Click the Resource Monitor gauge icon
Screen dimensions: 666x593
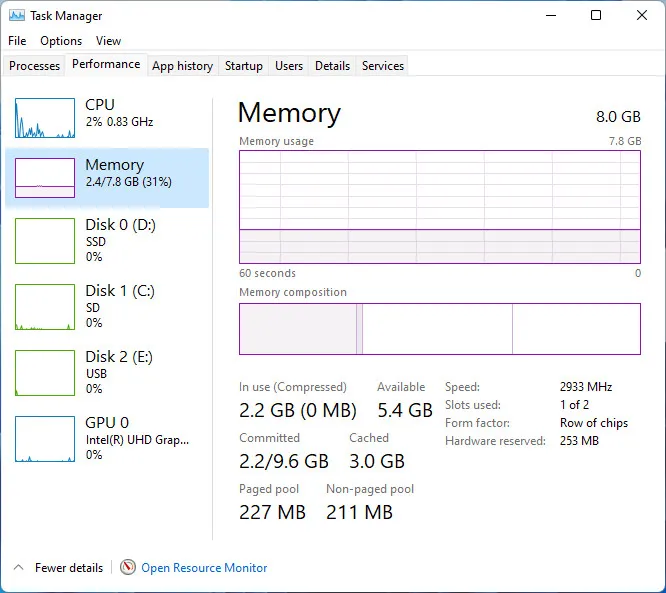128,567
